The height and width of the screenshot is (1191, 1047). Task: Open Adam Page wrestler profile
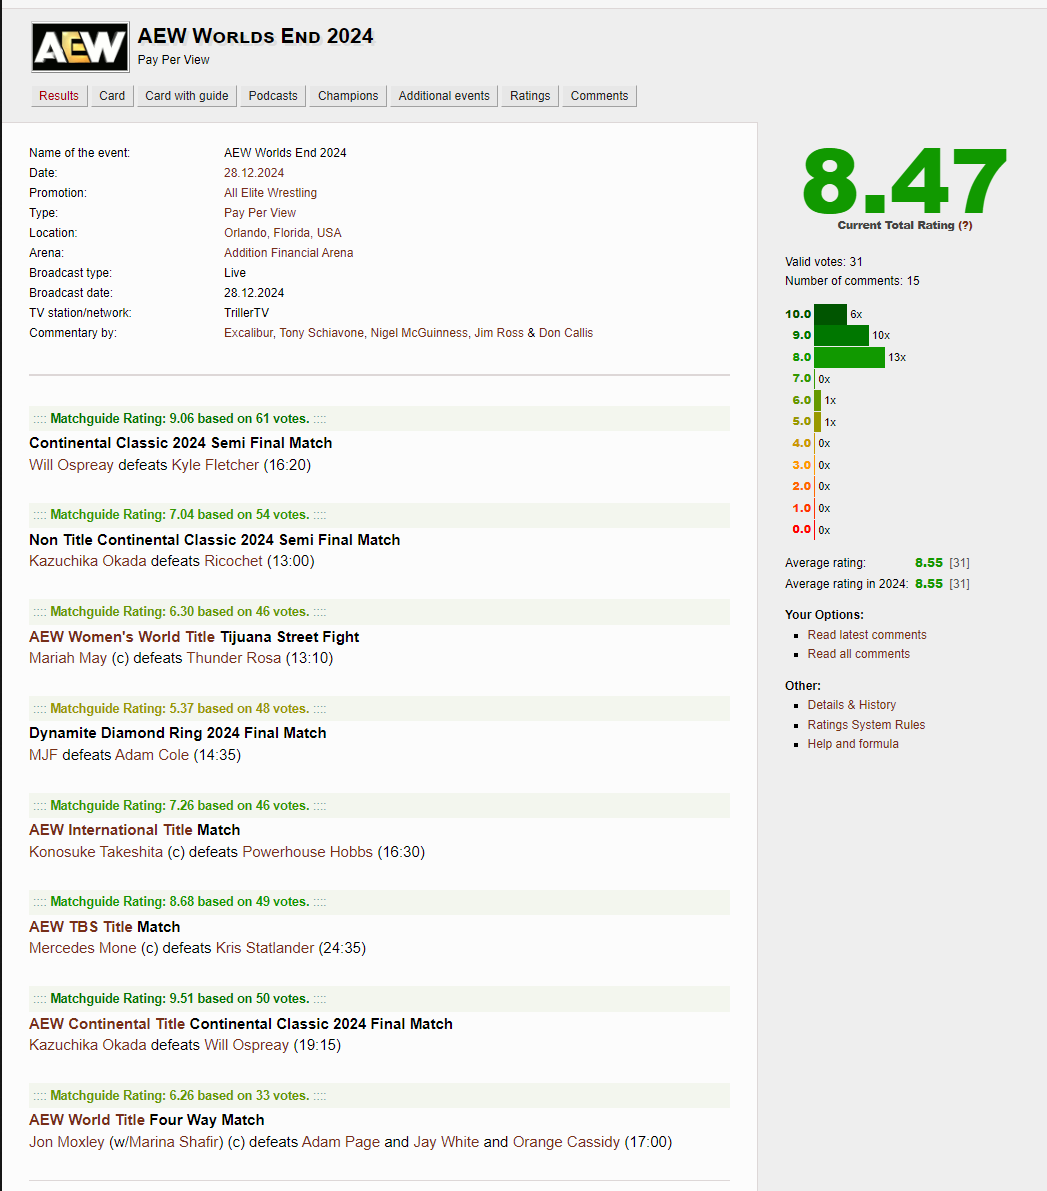341,1142
